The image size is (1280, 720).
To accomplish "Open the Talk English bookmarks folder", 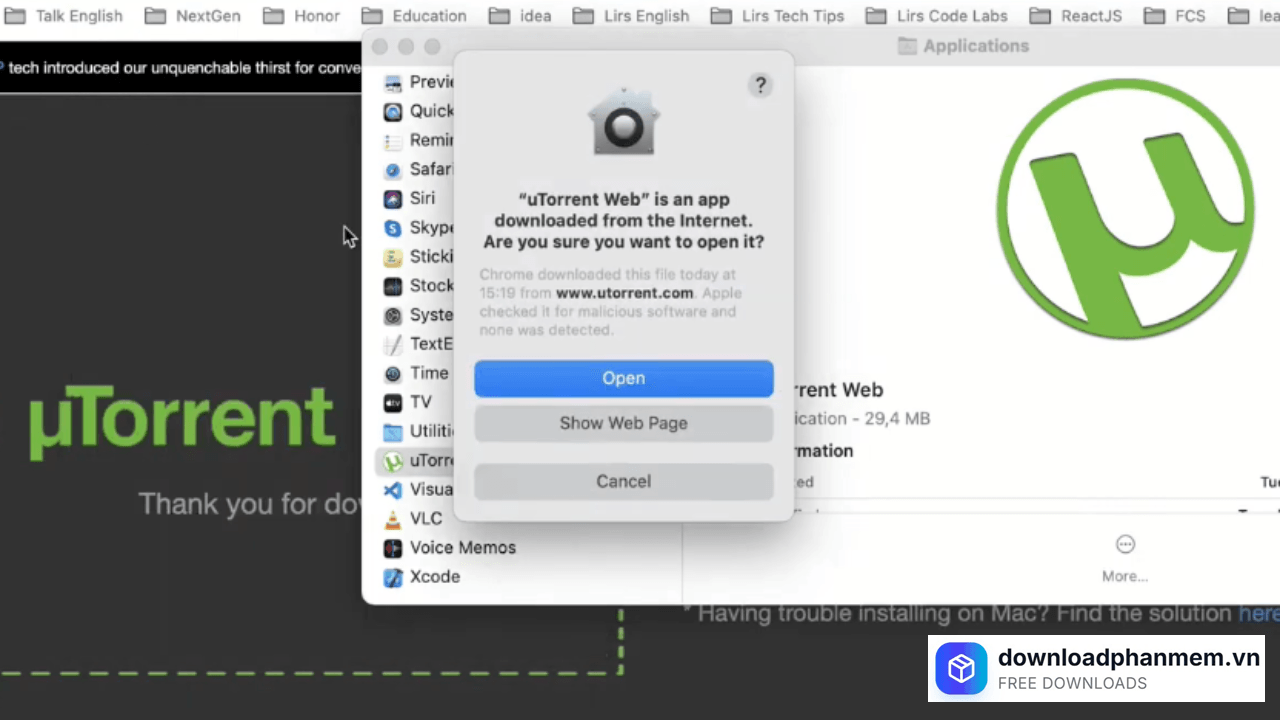I will [x=64, y=16].
